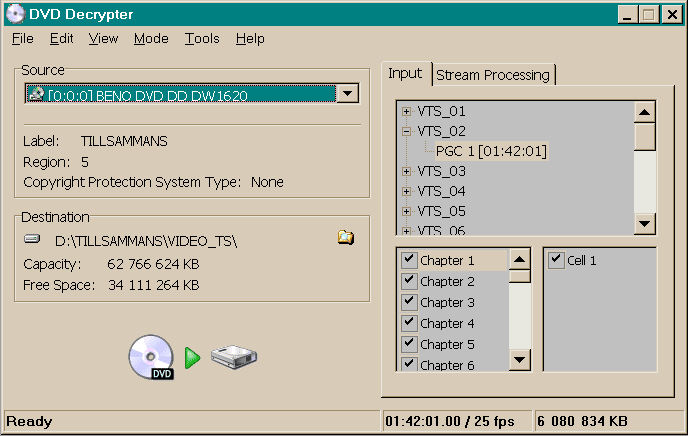Open the File menu

pos(22,38)
